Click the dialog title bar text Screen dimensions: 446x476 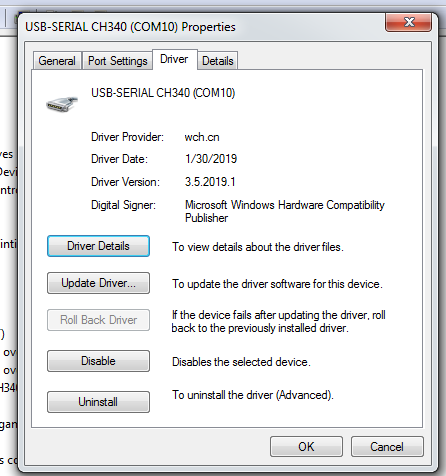coord(130,27)
